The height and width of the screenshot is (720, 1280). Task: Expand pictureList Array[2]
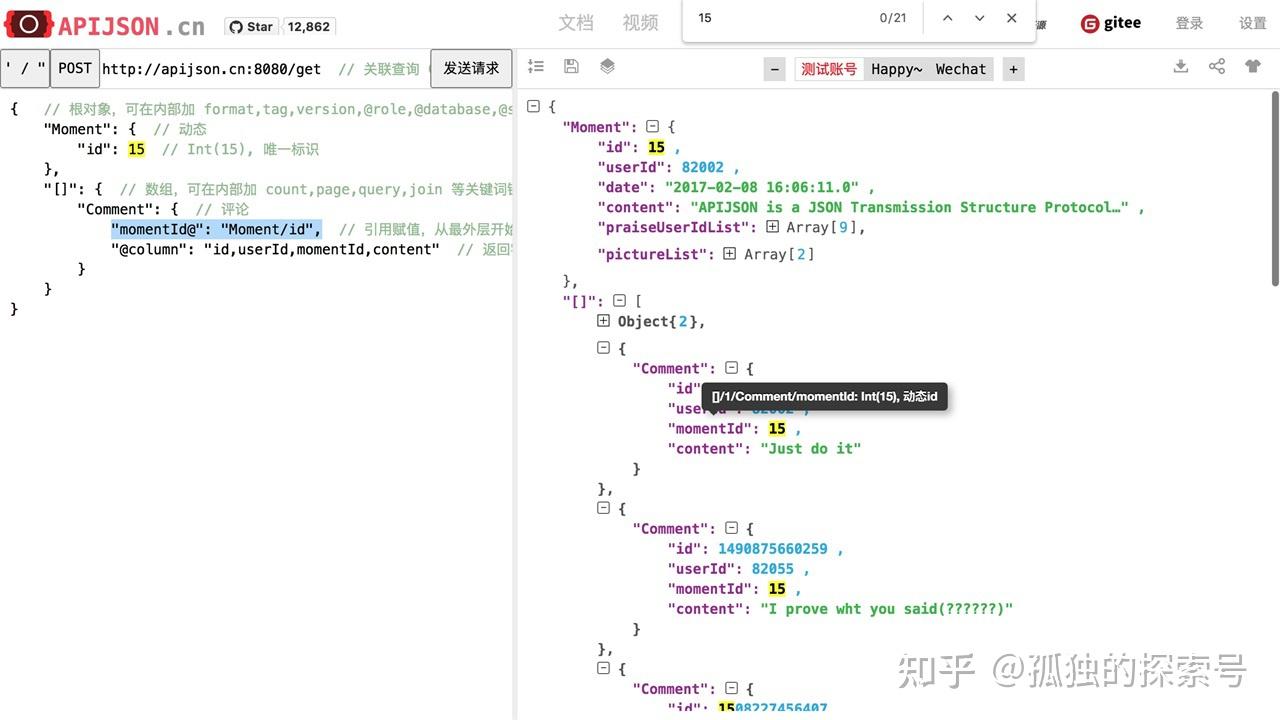click(730, 254)
